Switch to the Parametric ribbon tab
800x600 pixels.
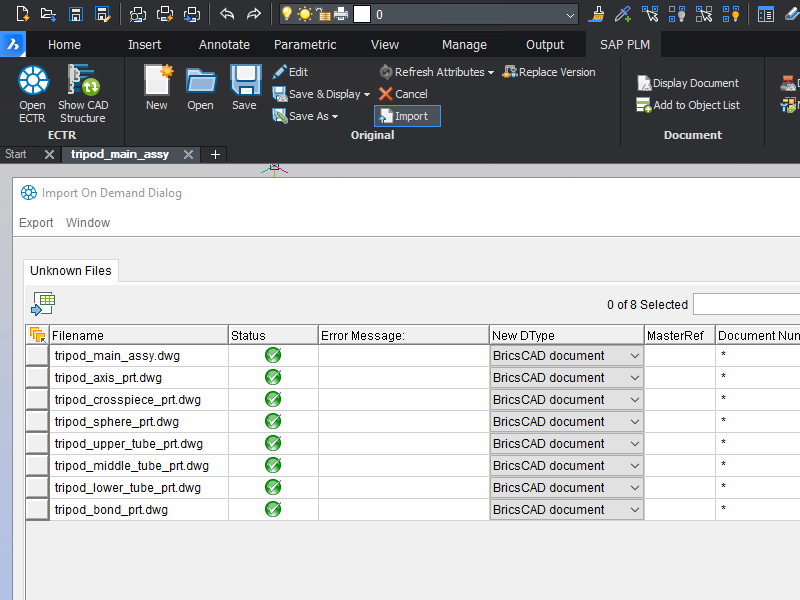point(305,45)
